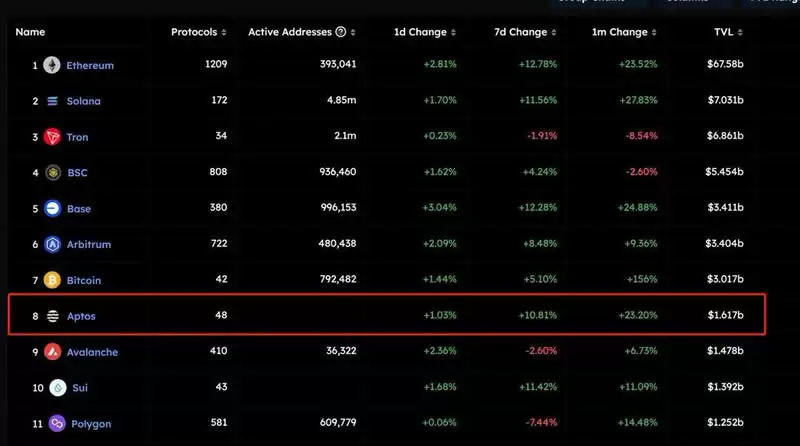Image resolution: width=800 pixels, height=446 pixels.
Task: Click the Ethereum chain logo icon
Action: 52,65
